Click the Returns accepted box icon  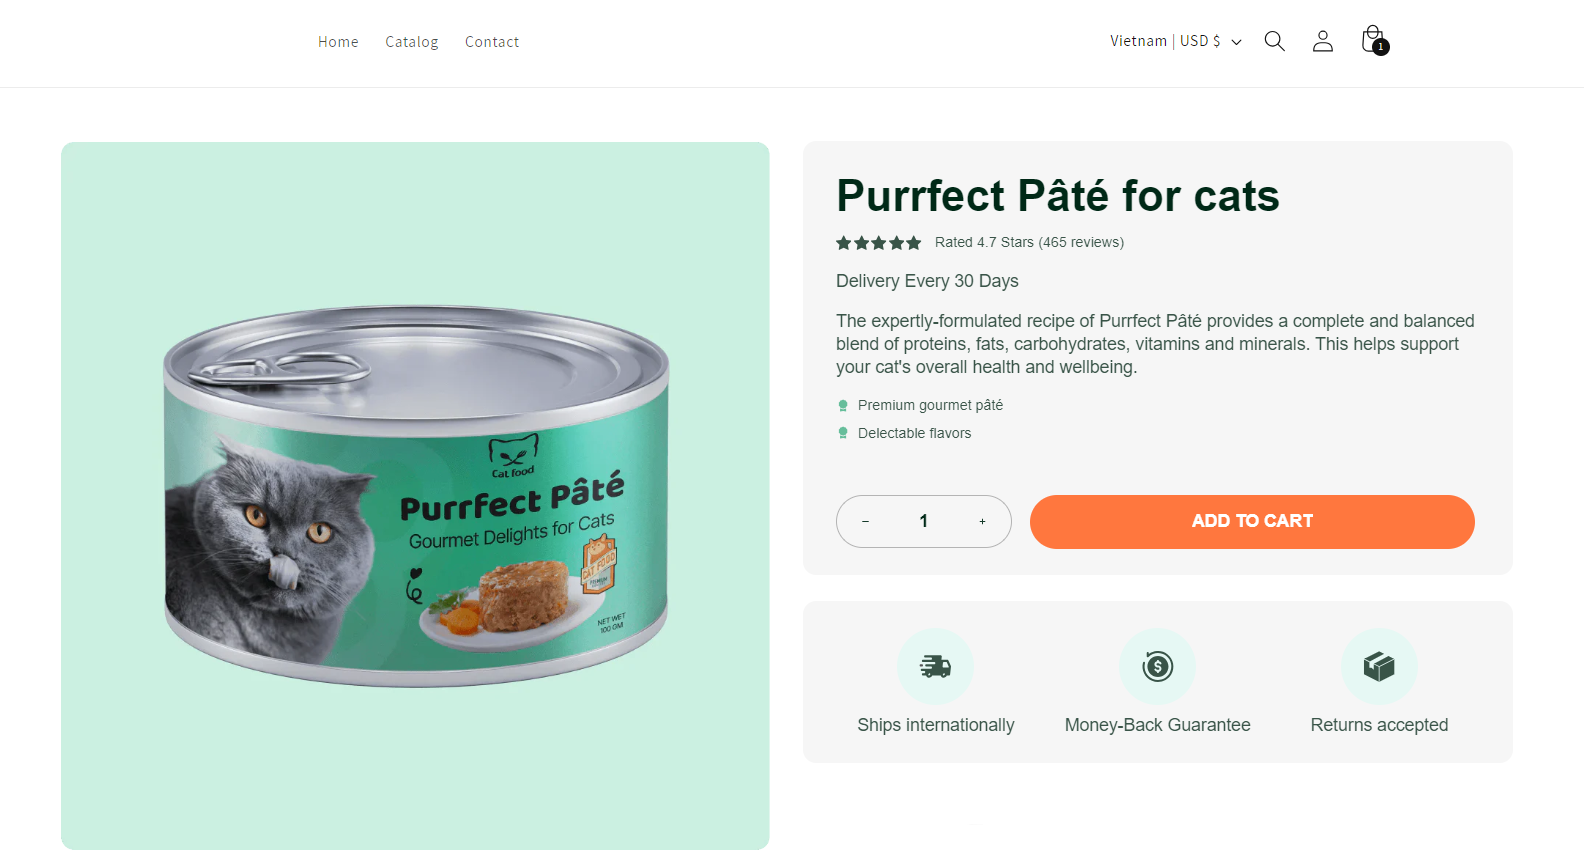pyautogui.click(x=1379, y=666)
